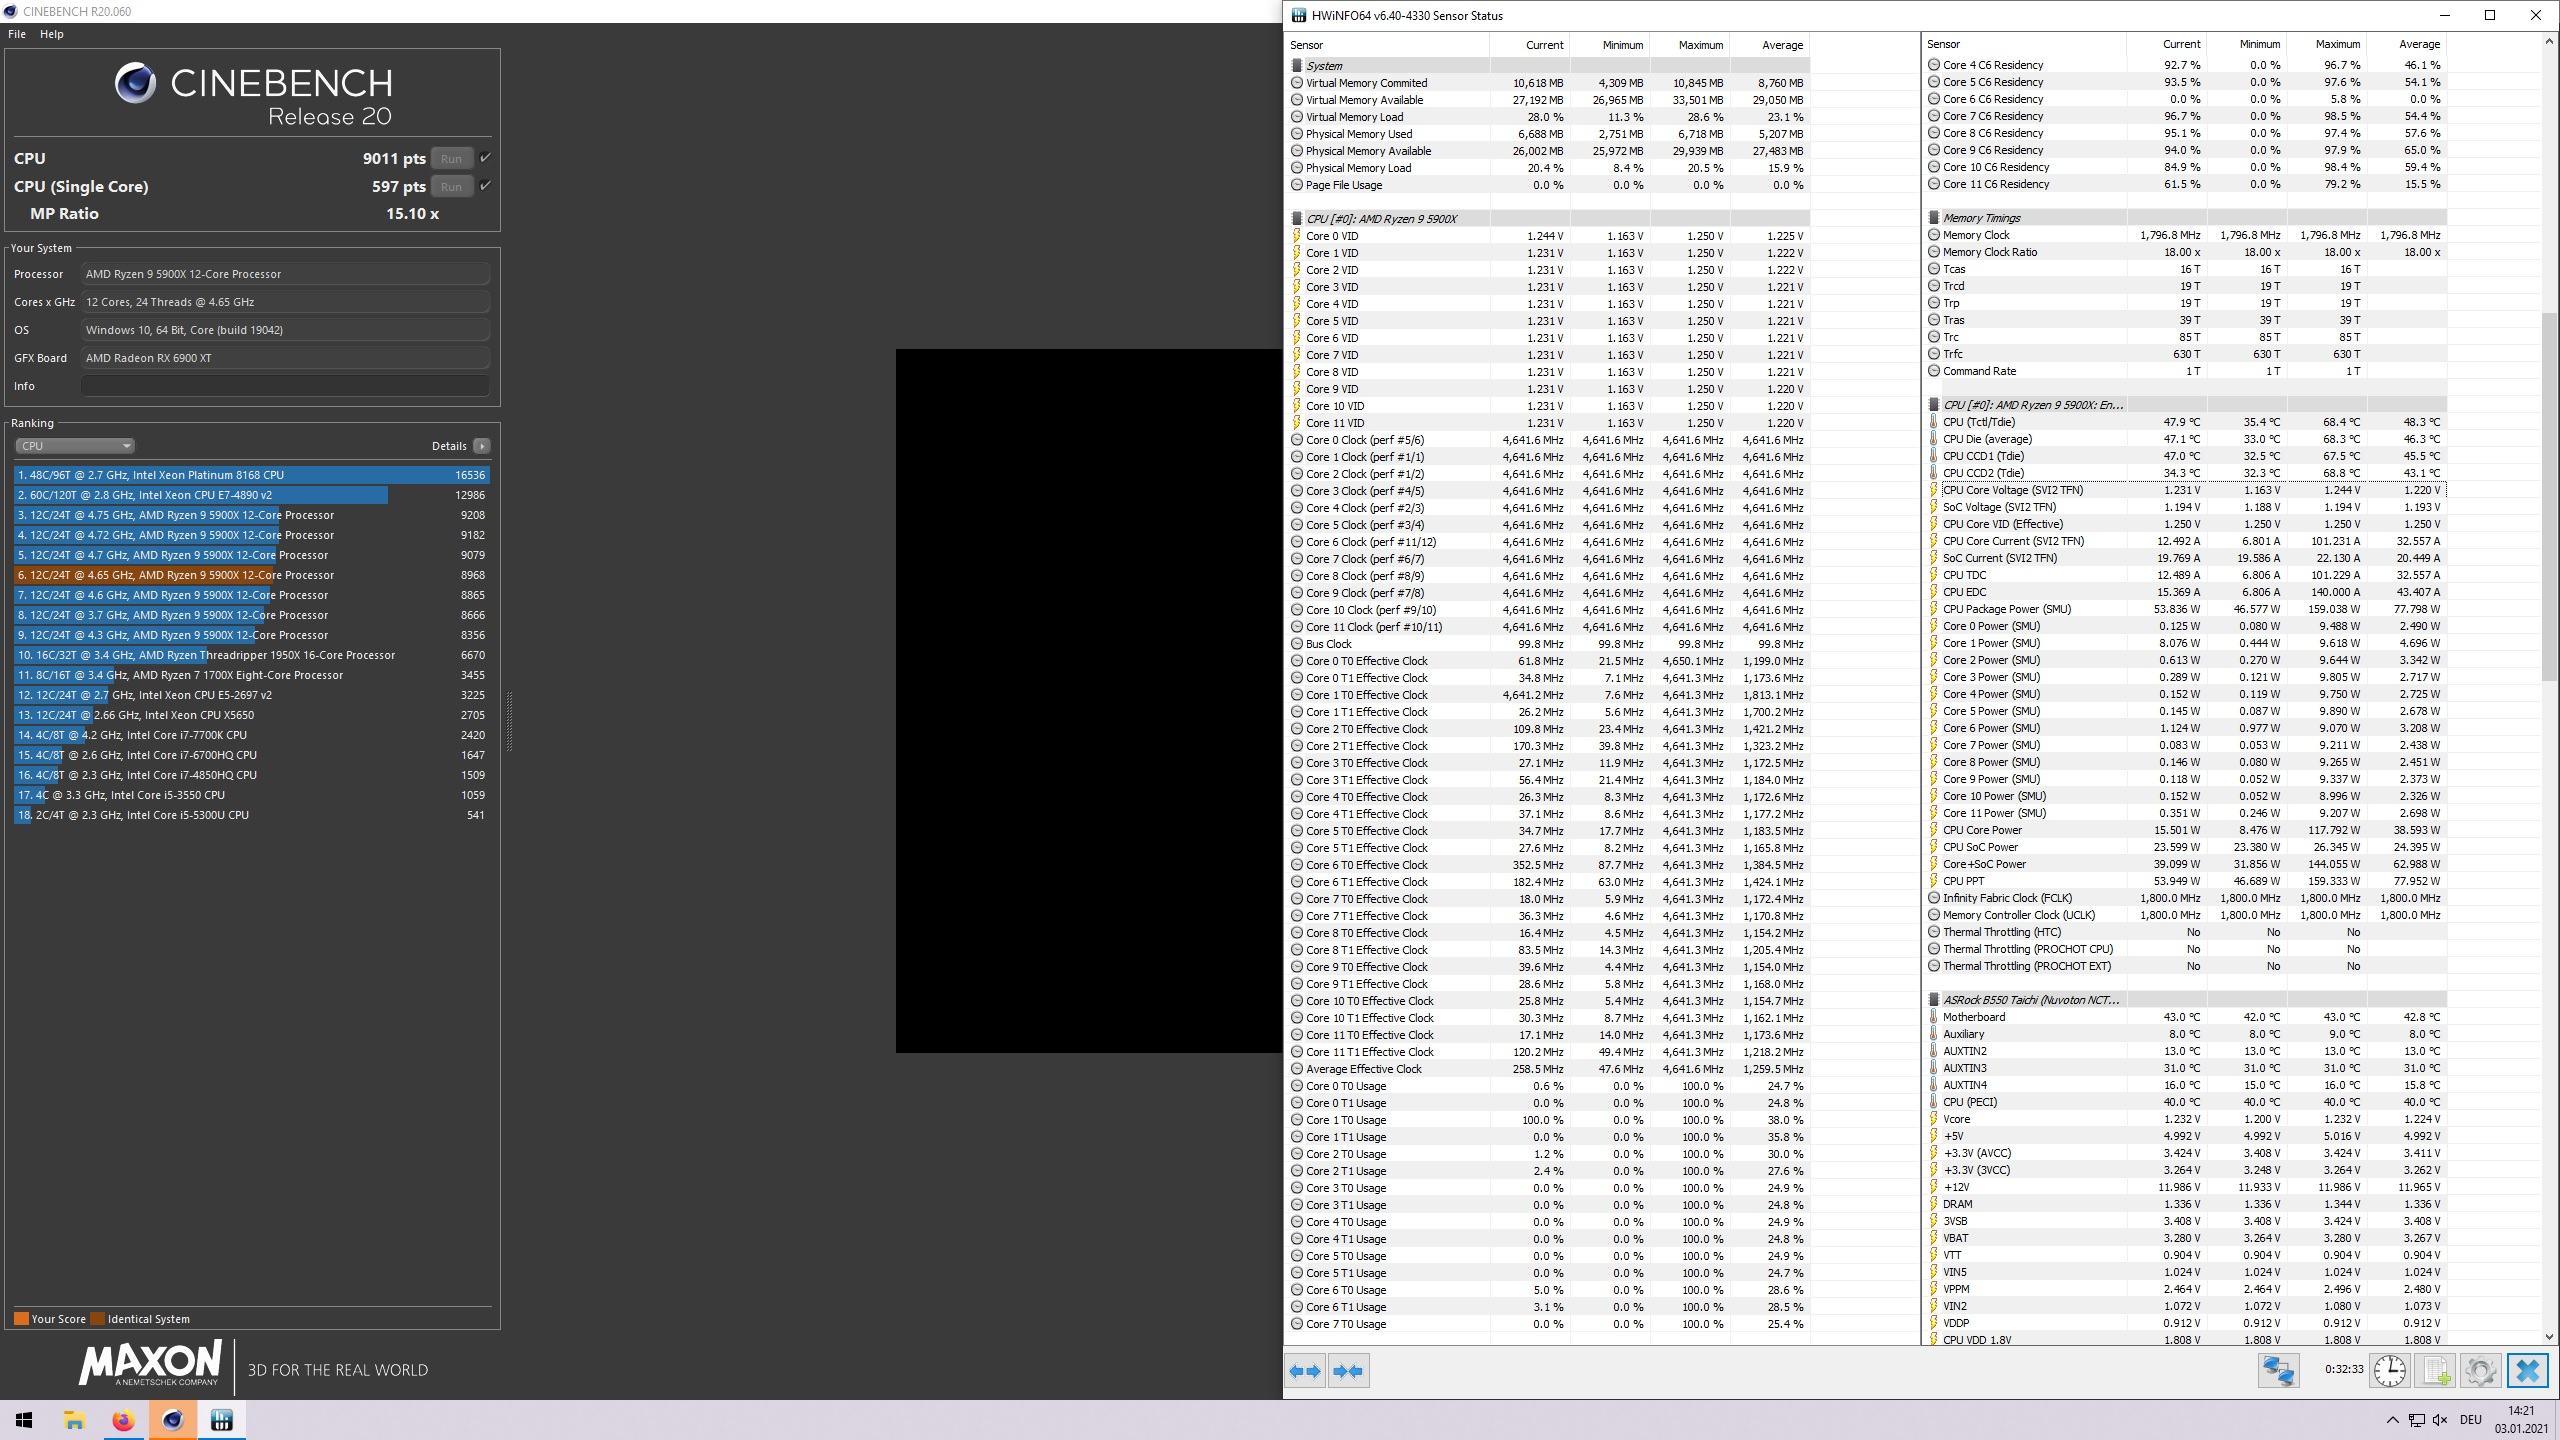Open HWiNFO remote network monitoring icon
Viewport: 2560px width, 1440px height.
click(x=2279, y=1371)
